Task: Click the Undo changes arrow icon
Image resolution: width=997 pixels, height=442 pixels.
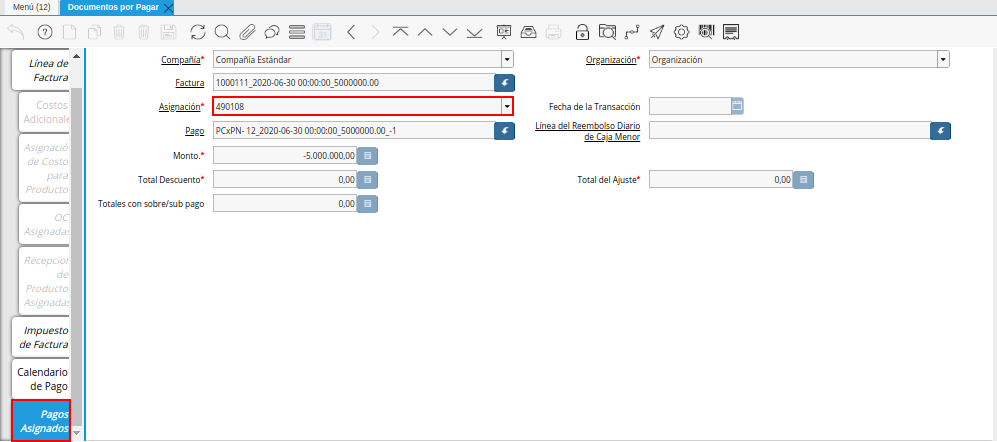Action: point(16,32)
